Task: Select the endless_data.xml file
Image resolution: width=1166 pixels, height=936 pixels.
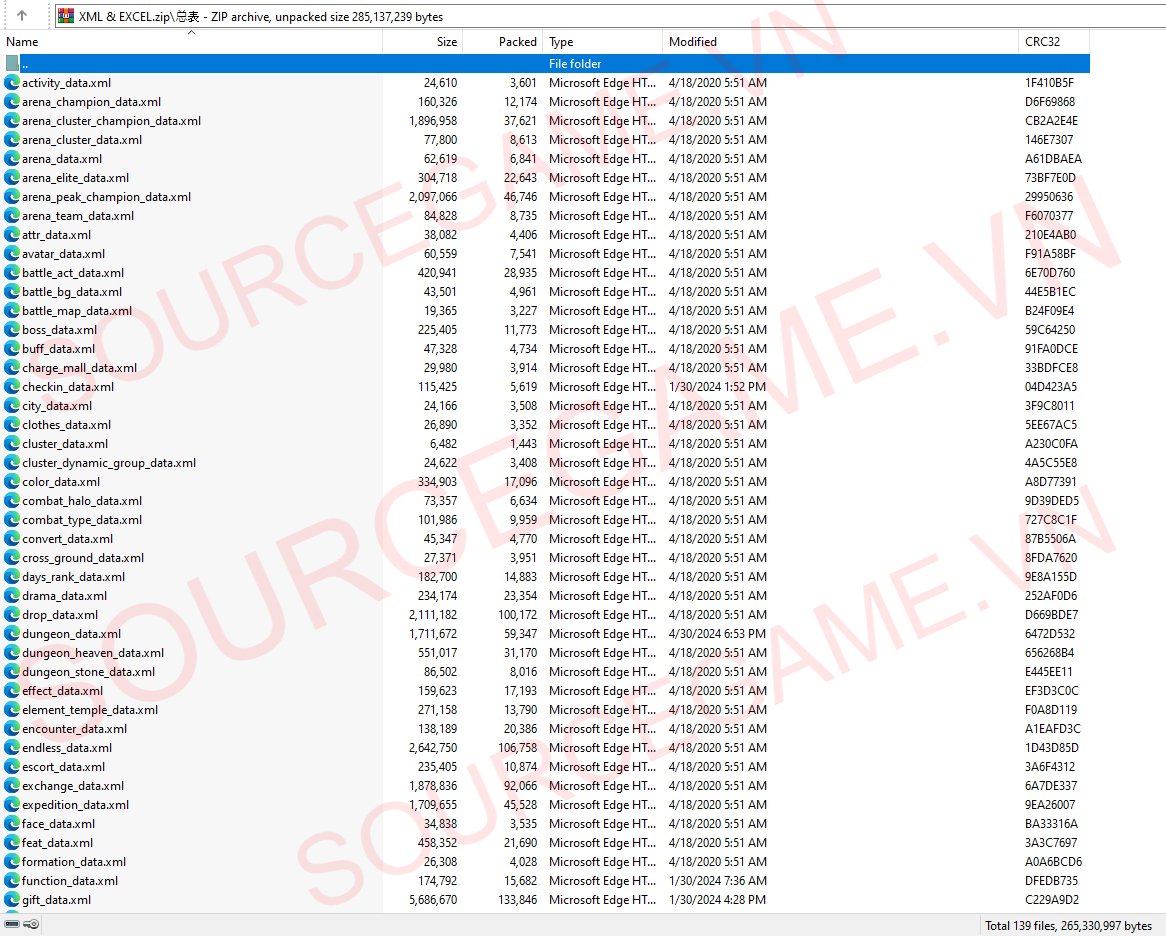Action: (x=67, y=748)
